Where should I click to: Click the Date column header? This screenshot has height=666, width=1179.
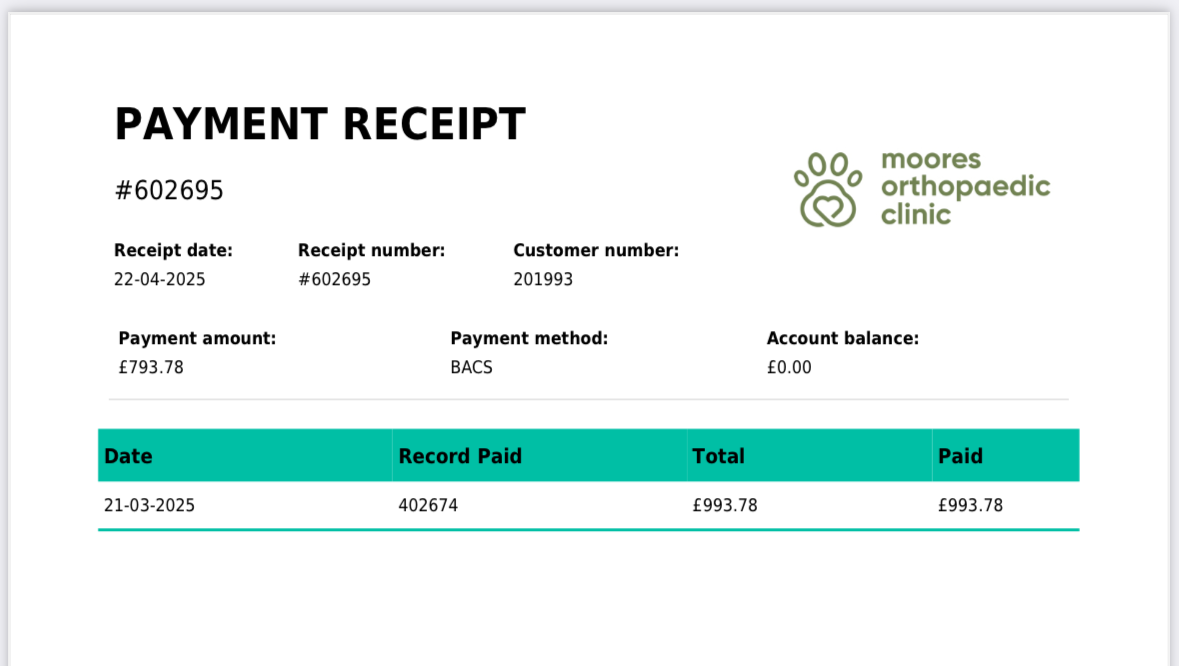pos(129,456)
